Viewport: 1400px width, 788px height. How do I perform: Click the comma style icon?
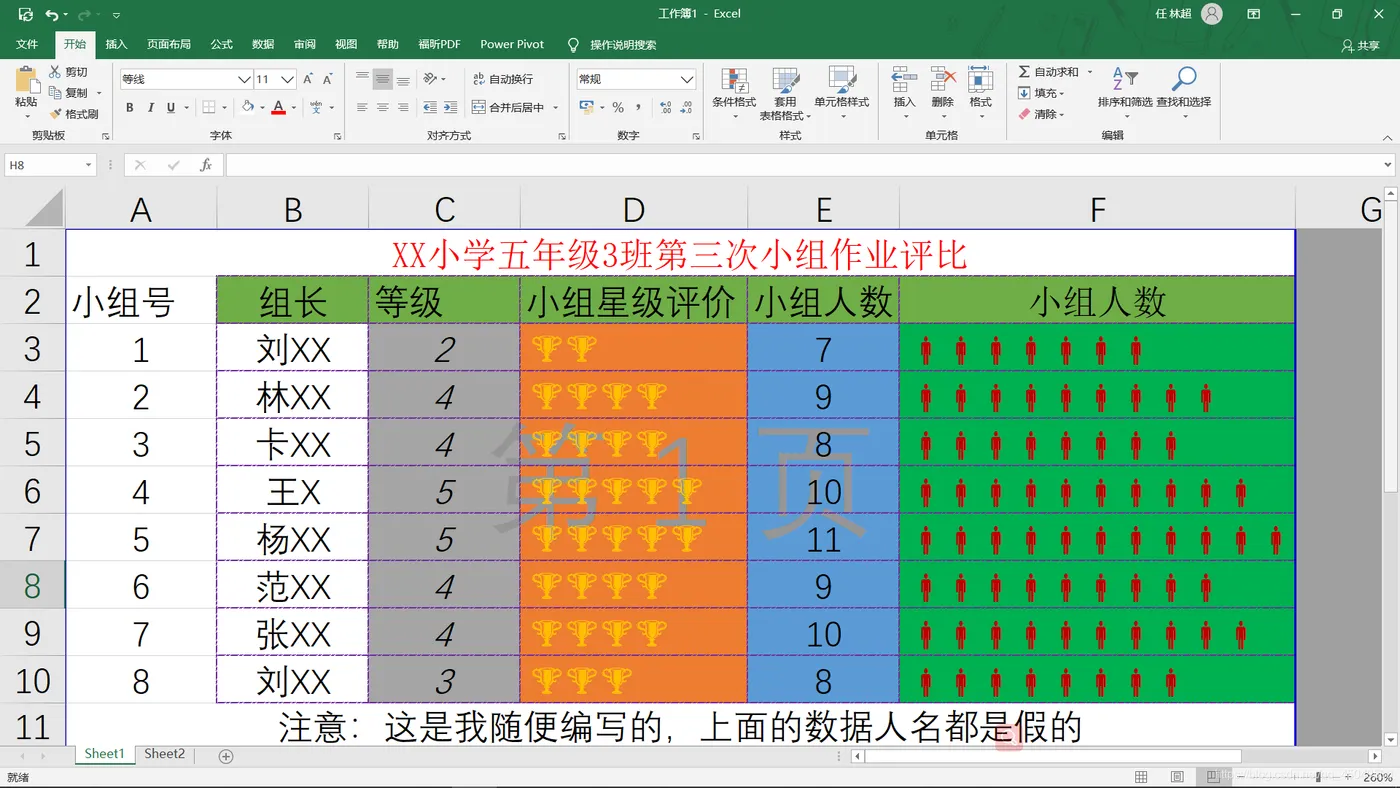point(638,107)
